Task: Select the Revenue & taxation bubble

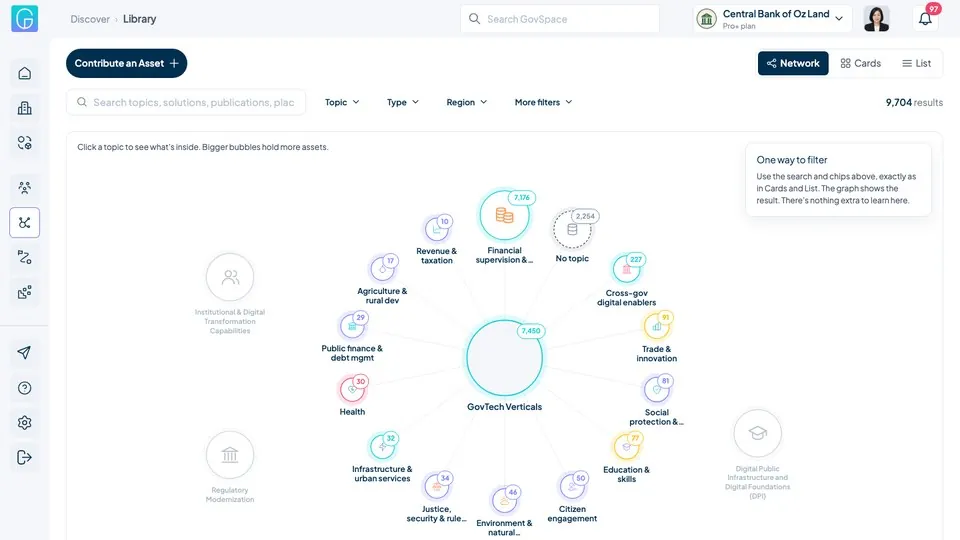Action: pos(437,229)
